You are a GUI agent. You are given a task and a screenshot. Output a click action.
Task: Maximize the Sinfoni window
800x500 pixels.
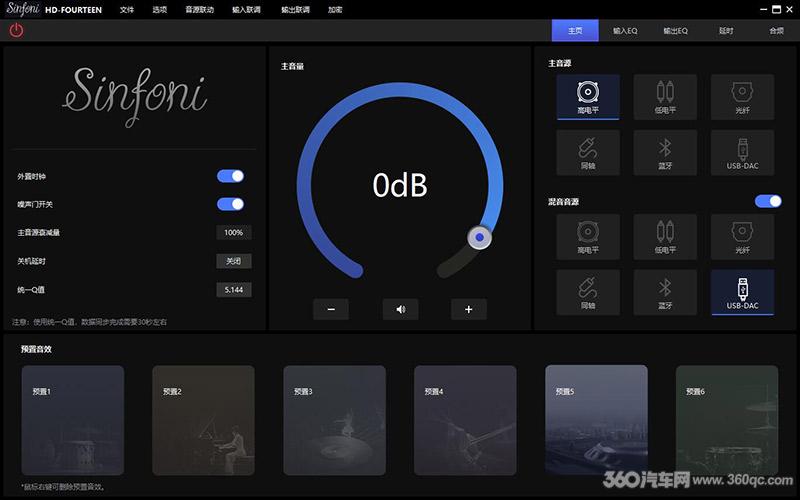(x=776, y=9)
